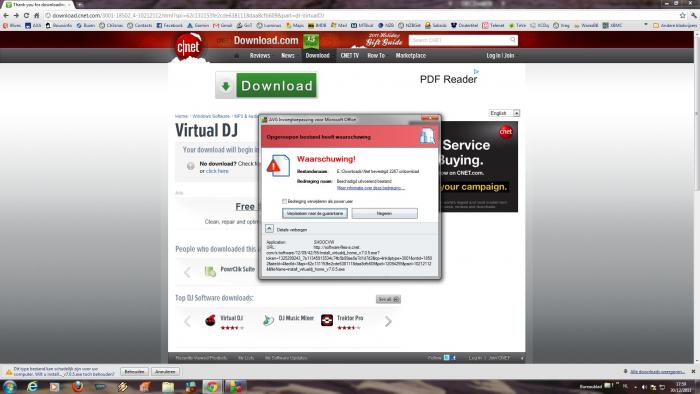Click the taskbar clock

[x=681, y=387]
